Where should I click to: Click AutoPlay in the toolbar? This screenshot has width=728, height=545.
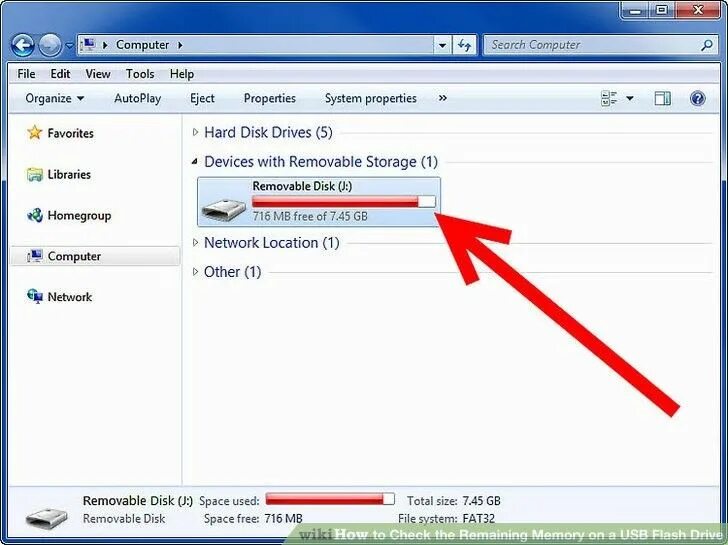pyautogui.click(x=137, y=98)
